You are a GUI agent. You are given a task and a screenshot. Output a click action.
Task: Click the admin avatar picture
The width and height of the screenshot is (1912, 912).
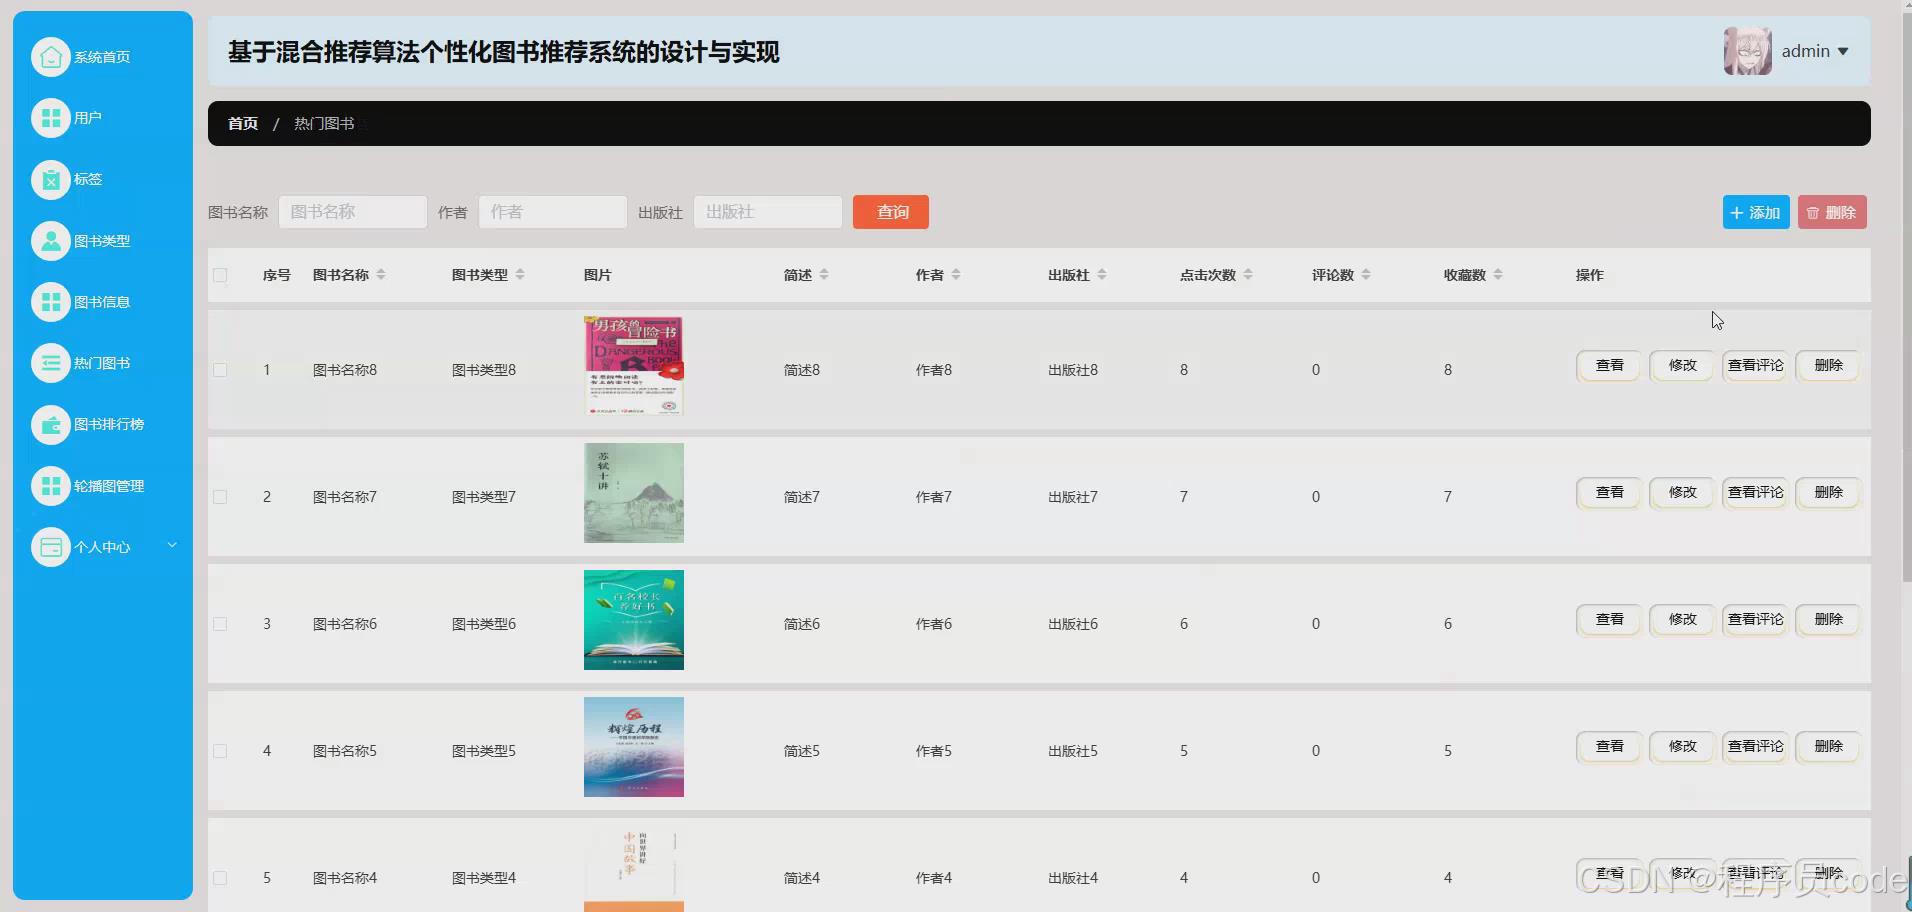coord(1747,51)
